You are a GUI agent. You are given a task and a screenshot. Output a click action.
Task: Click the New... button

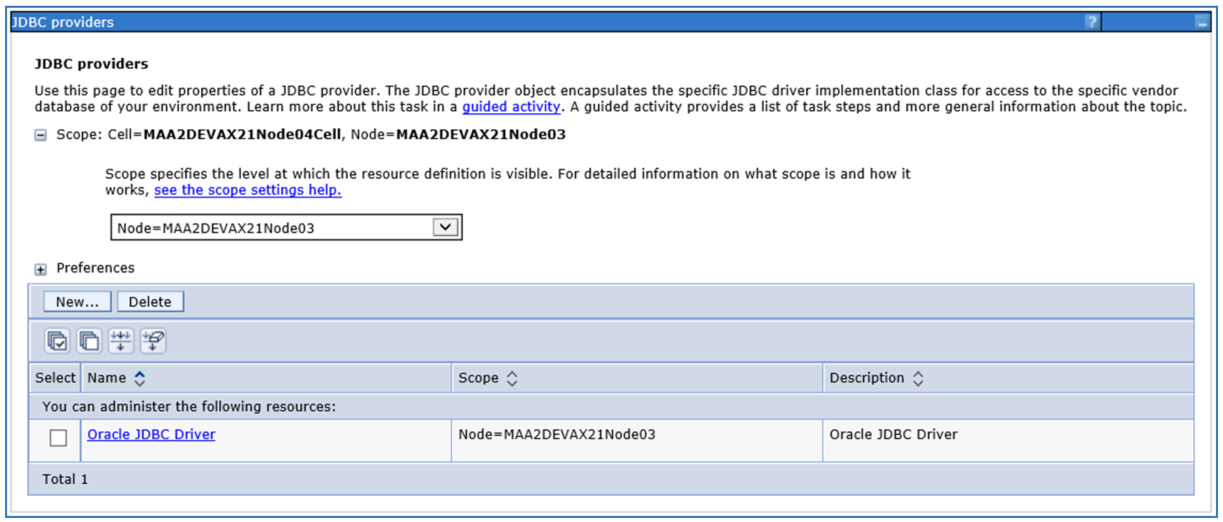pos(77,301)
